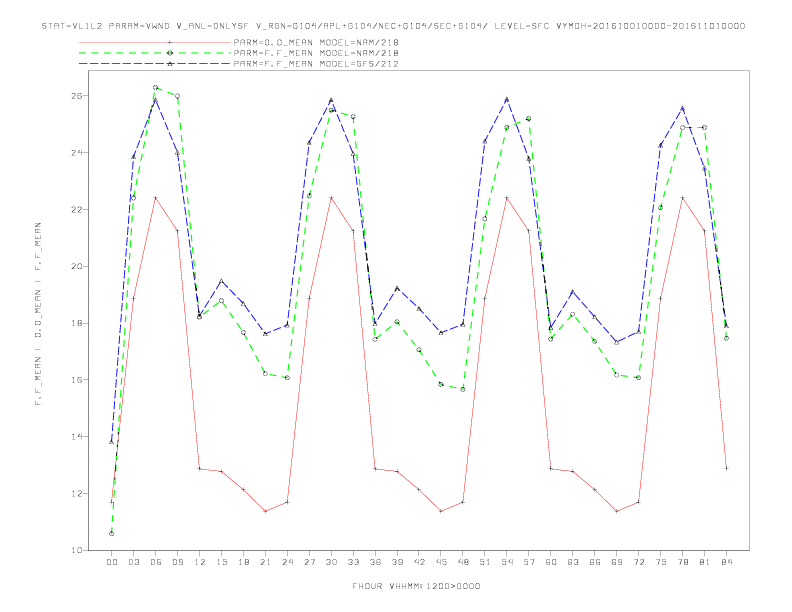Click x-axis forecast hour label 78
This screenshot has height=612, width=792.
[x=682, y=562]
